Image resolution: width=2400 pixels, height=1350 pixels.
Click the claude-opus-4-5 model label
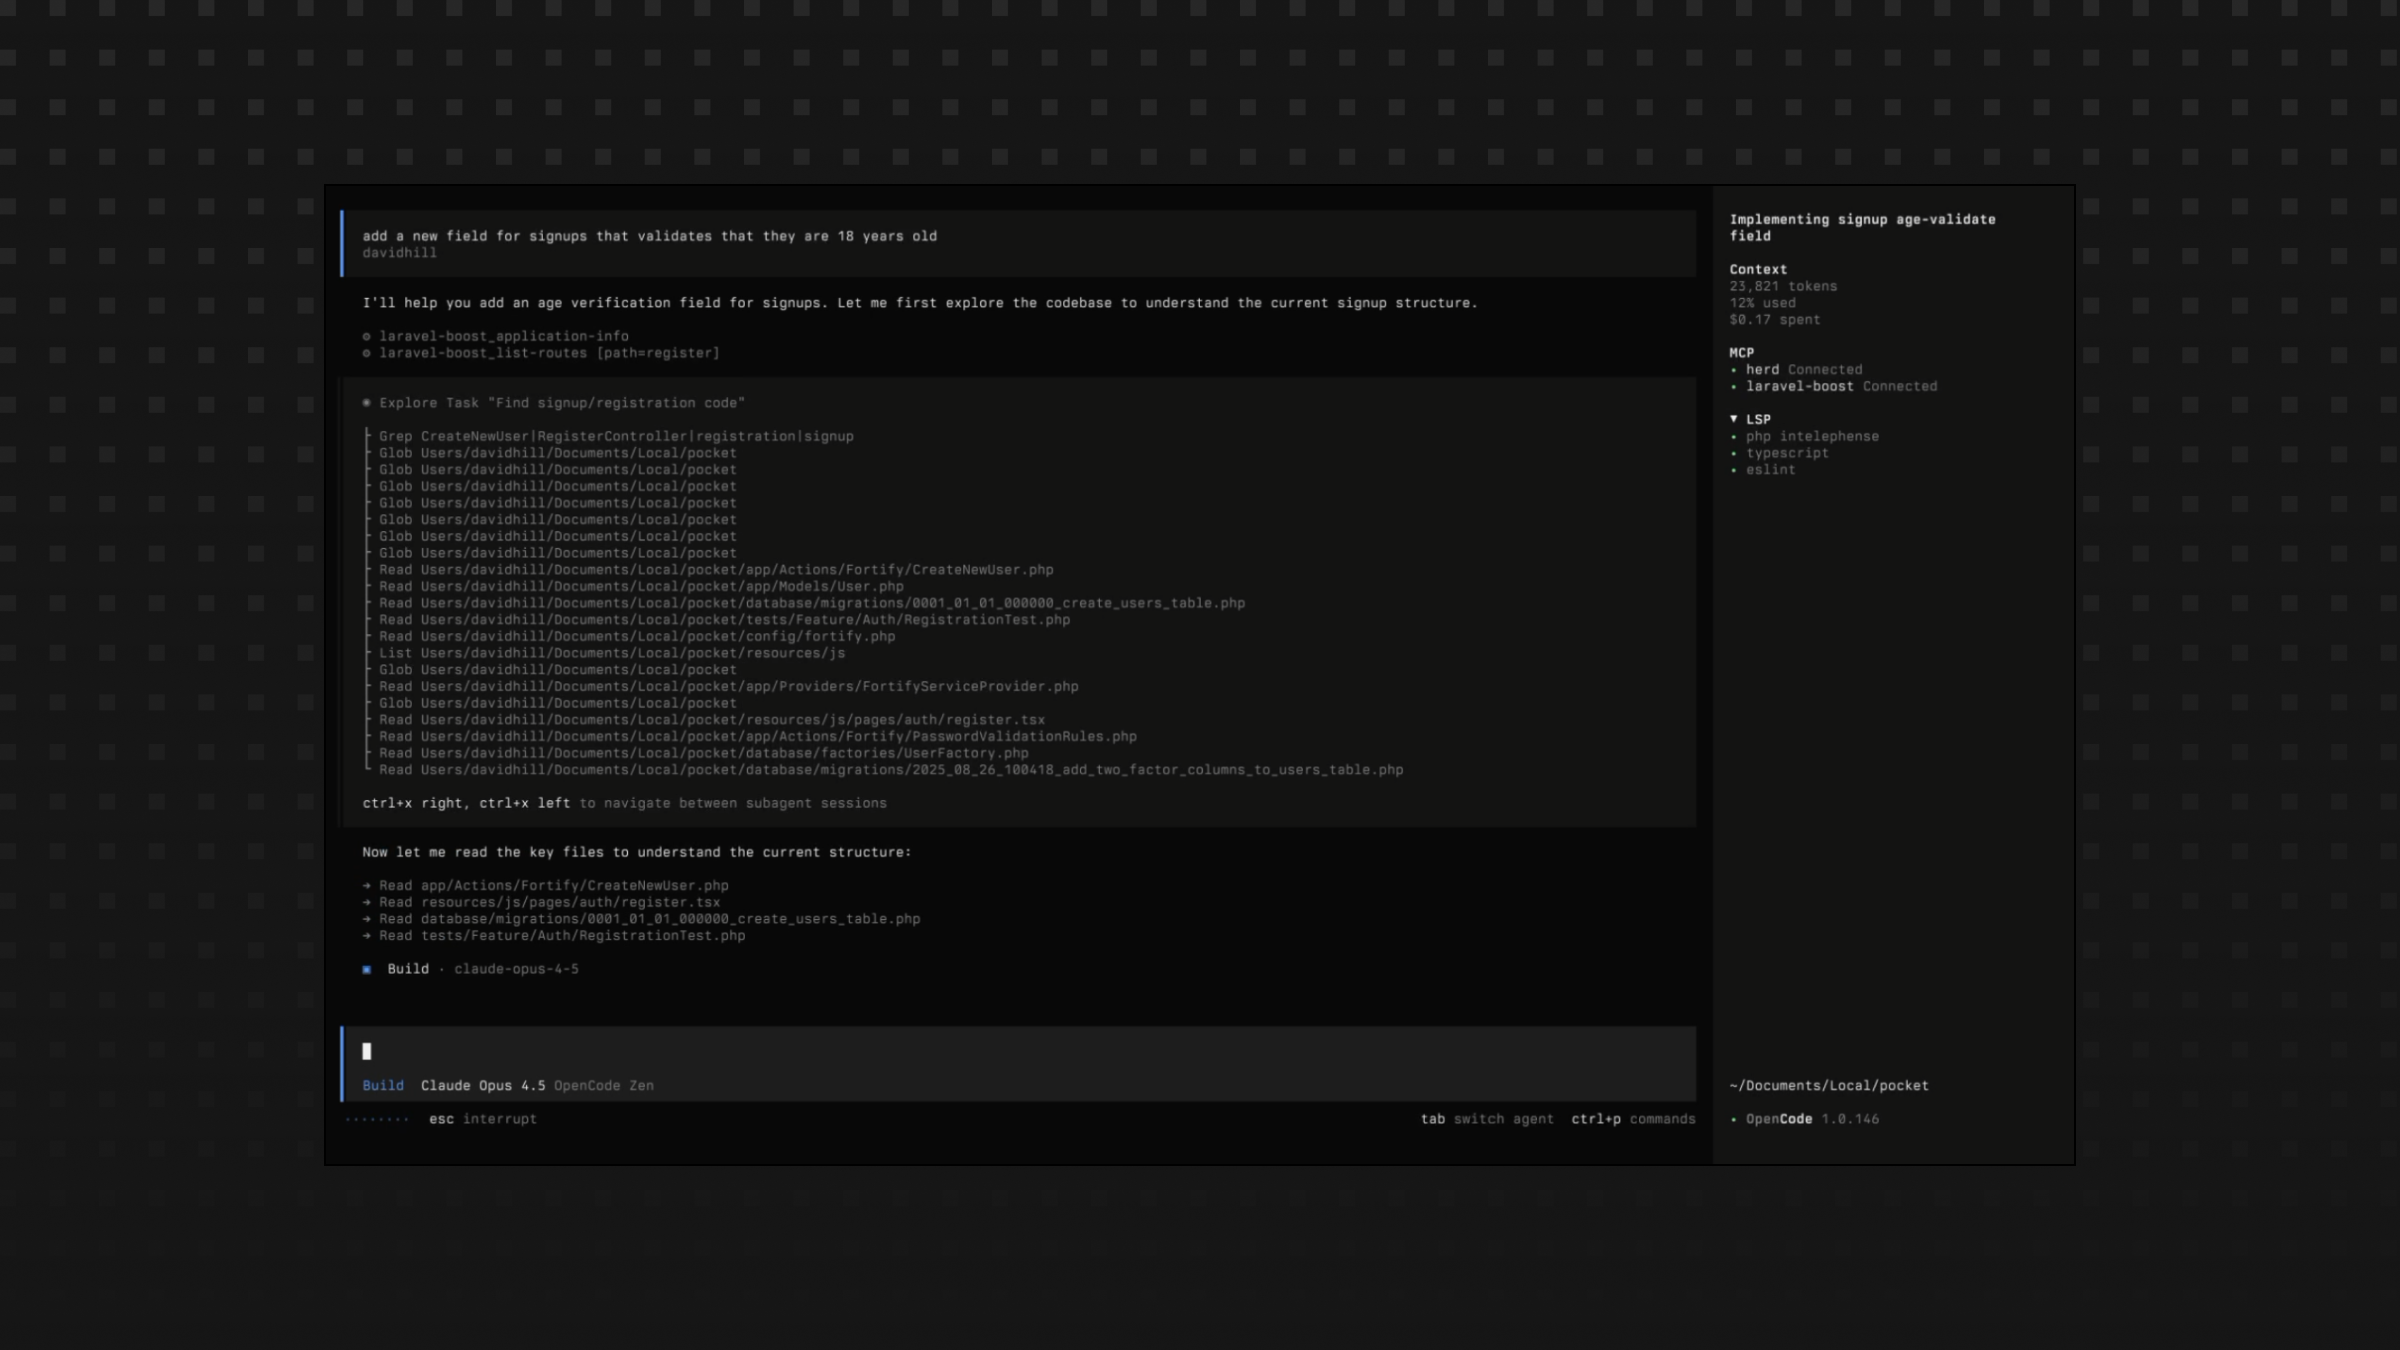tap(516, 969)
